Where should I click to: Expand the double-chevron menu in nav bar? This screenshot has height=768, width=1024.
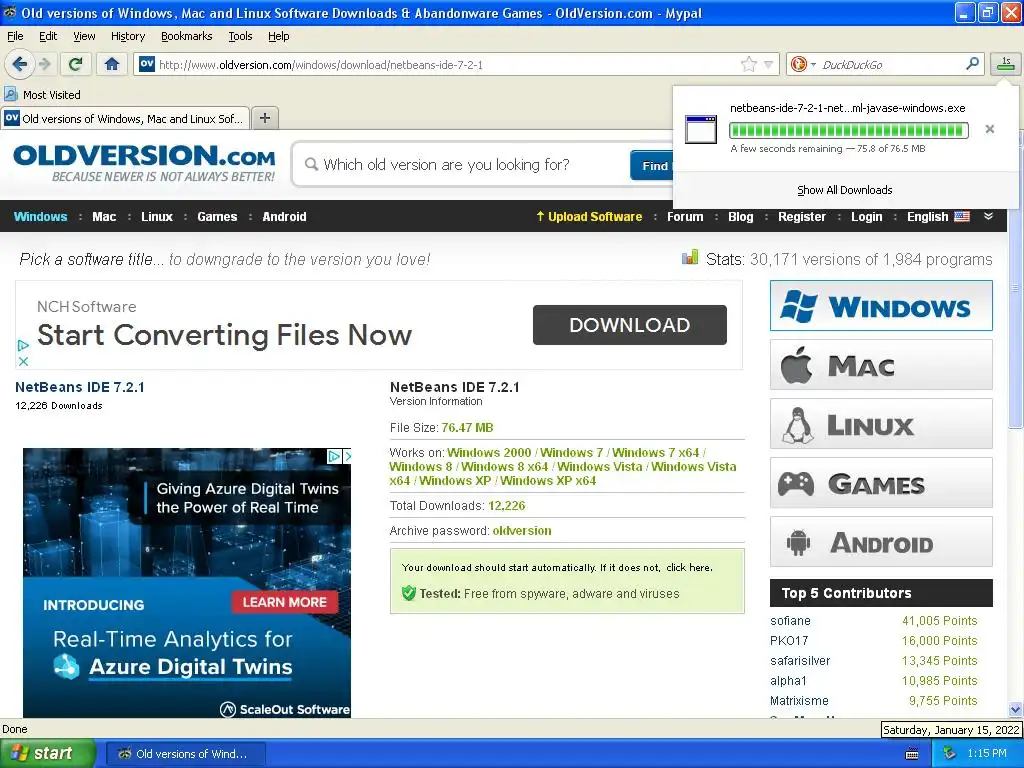click(x=988, y=216)
